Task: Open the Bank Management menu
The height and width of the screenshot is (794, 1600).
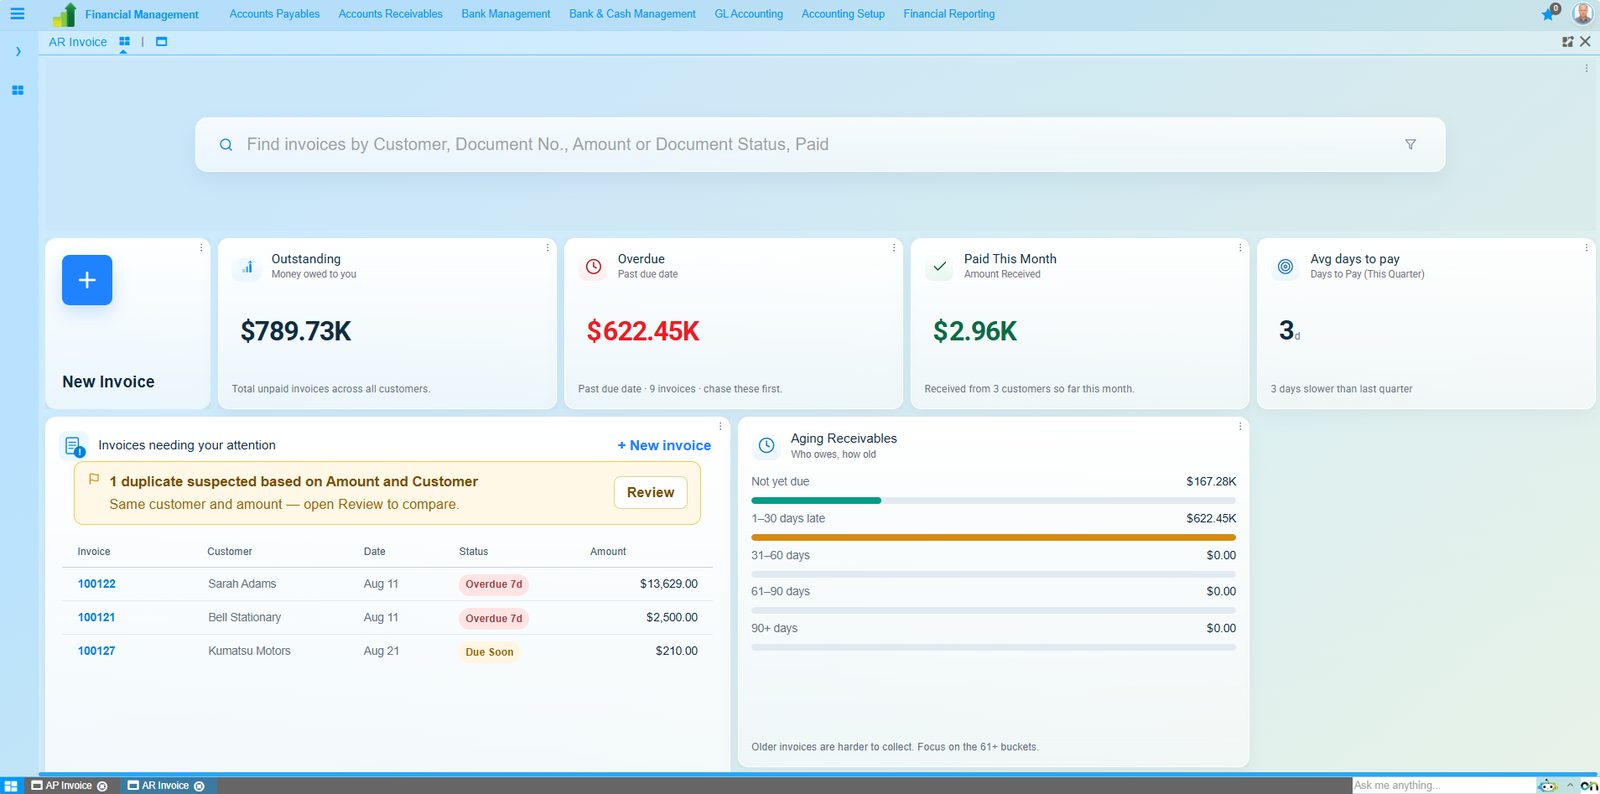Action: pos(505,14)
